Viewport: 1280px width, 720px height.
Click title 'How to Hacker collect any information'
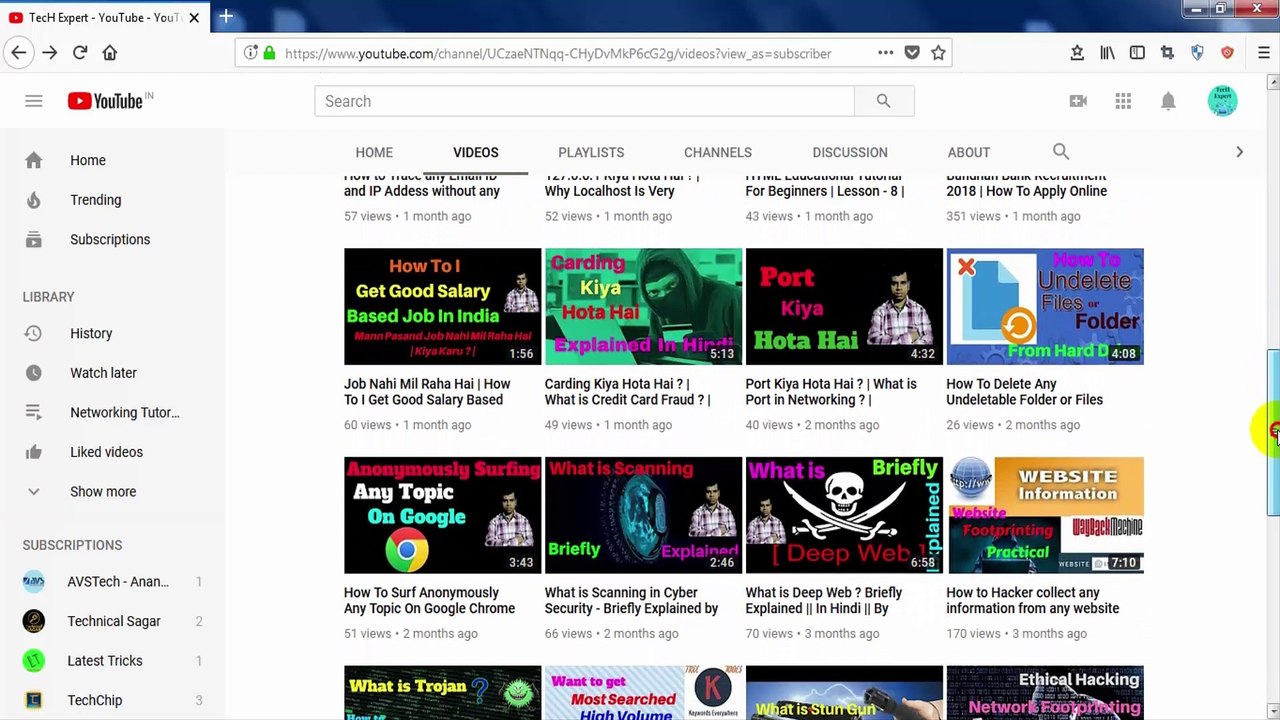click(1032, 600)
